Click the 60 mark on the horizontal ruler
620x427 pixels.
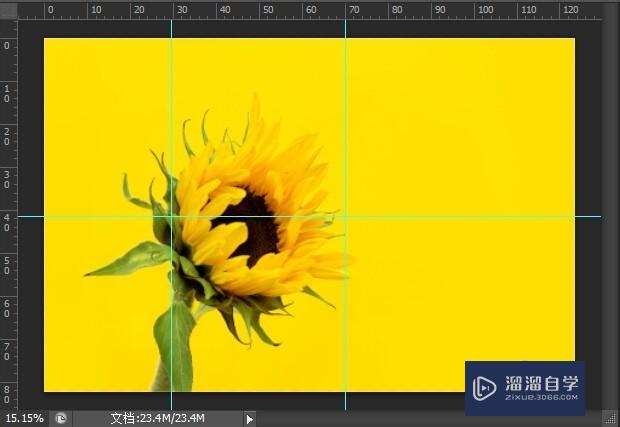click(x=312, y=10)
